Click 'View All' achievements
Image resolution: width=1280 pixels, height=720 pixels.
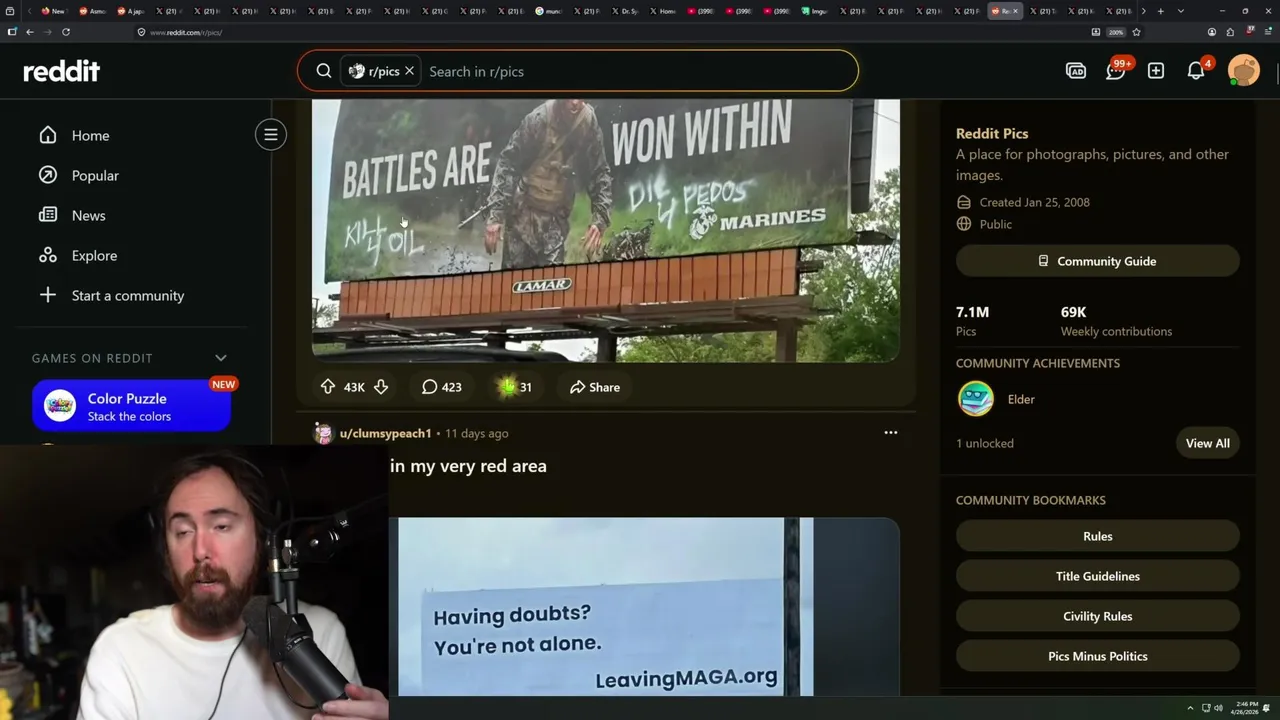1208,443
